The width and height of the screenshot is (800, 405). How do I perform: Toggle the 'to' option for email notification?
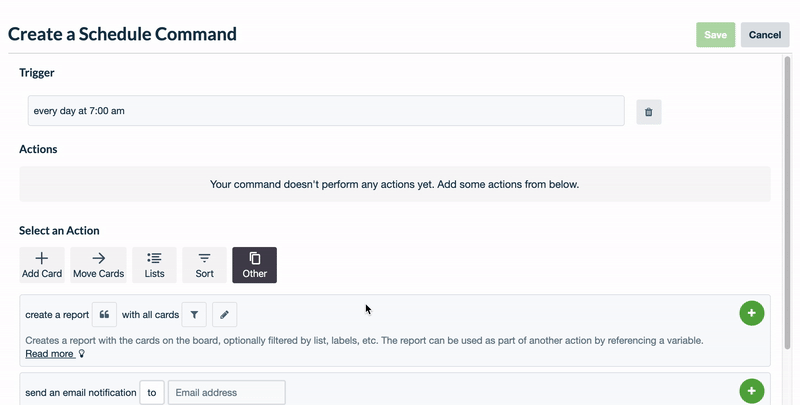(x=152, y=393)
